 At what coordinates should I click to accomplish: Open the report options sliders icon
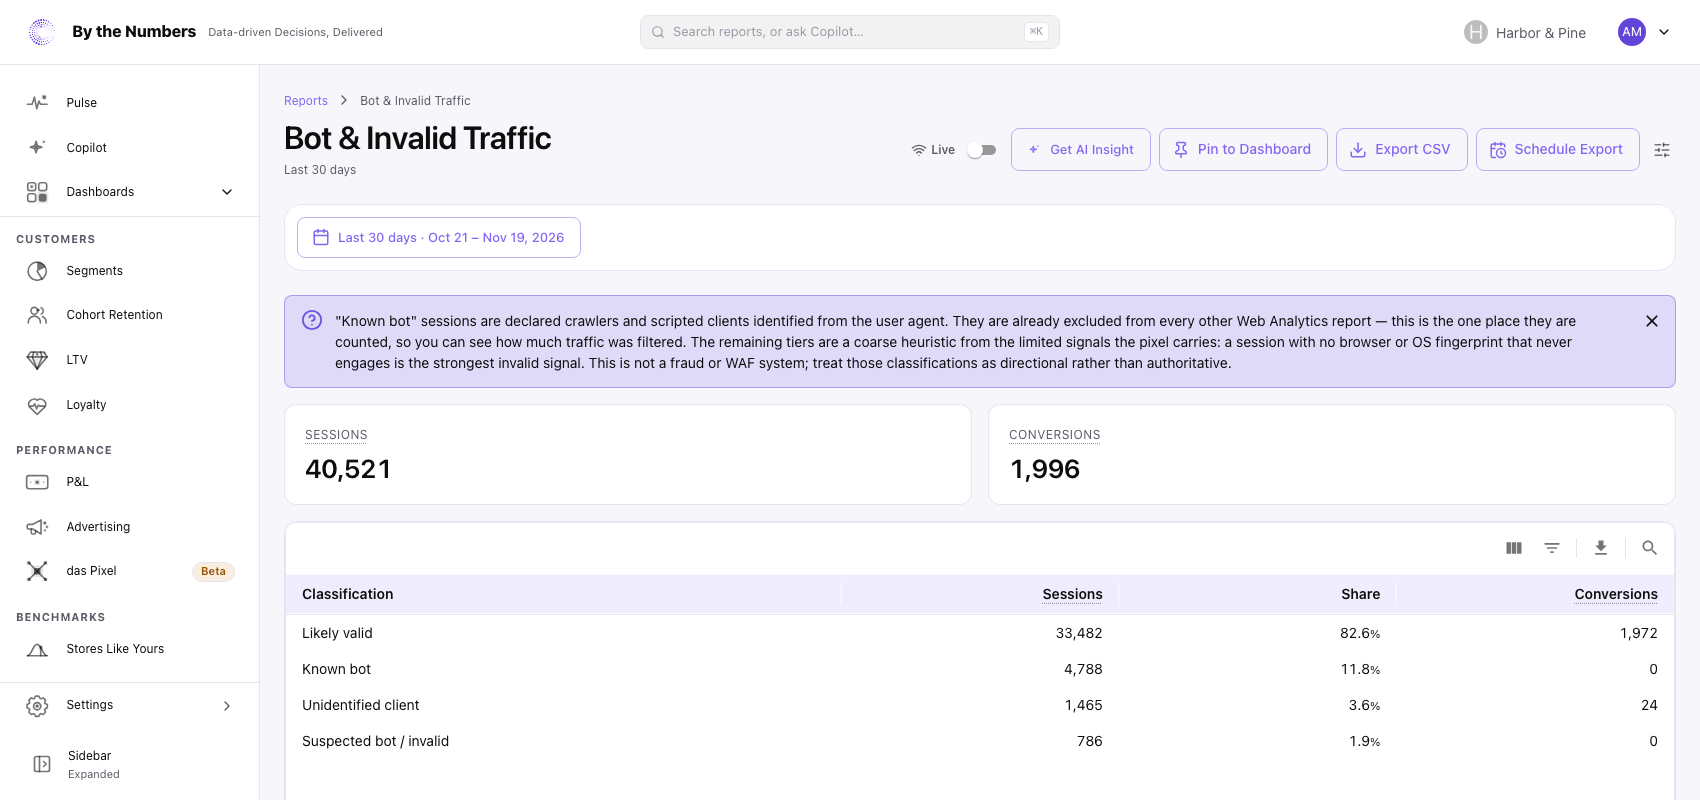pos(1662,150)
